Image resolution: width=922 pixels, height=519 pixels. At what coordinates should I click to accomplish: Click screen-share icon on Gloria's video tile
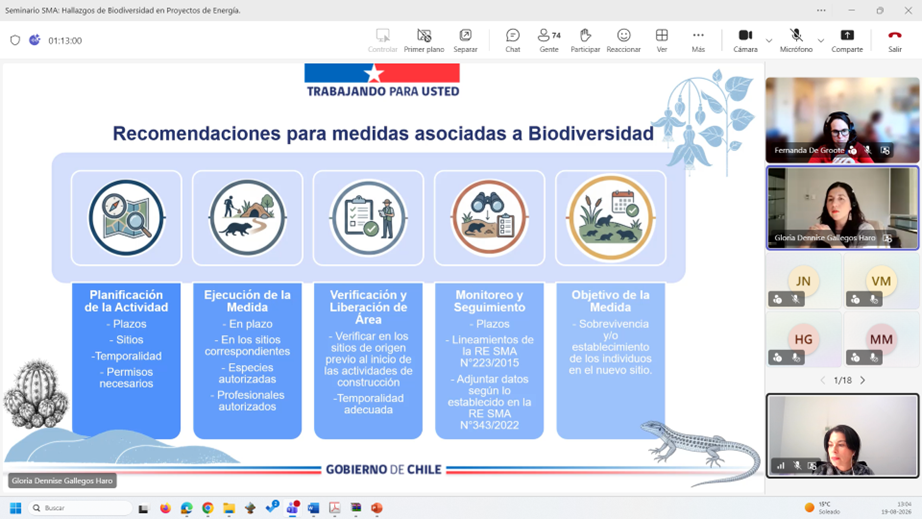pyautogui.click(x=887, y=238)
